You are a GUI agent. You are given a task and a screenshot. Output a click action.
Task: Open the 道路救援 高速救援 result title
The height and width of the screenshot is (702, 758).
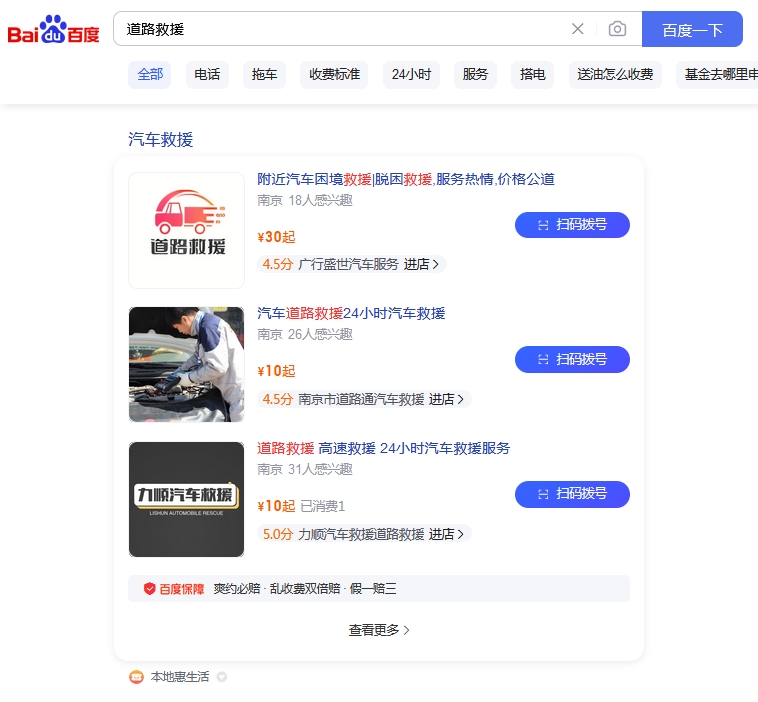coord(383,448)
